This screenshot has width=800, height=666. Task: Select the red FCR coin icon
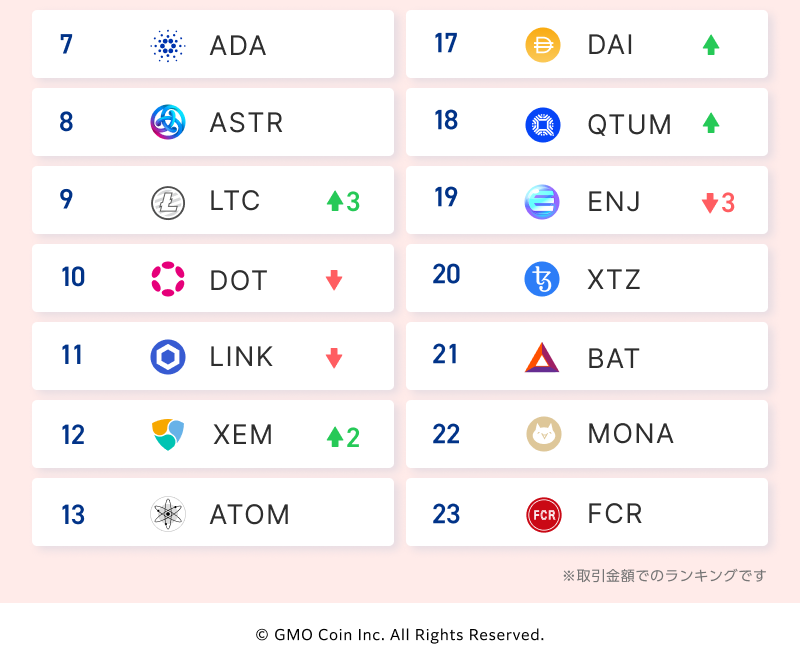coord(543,514)
